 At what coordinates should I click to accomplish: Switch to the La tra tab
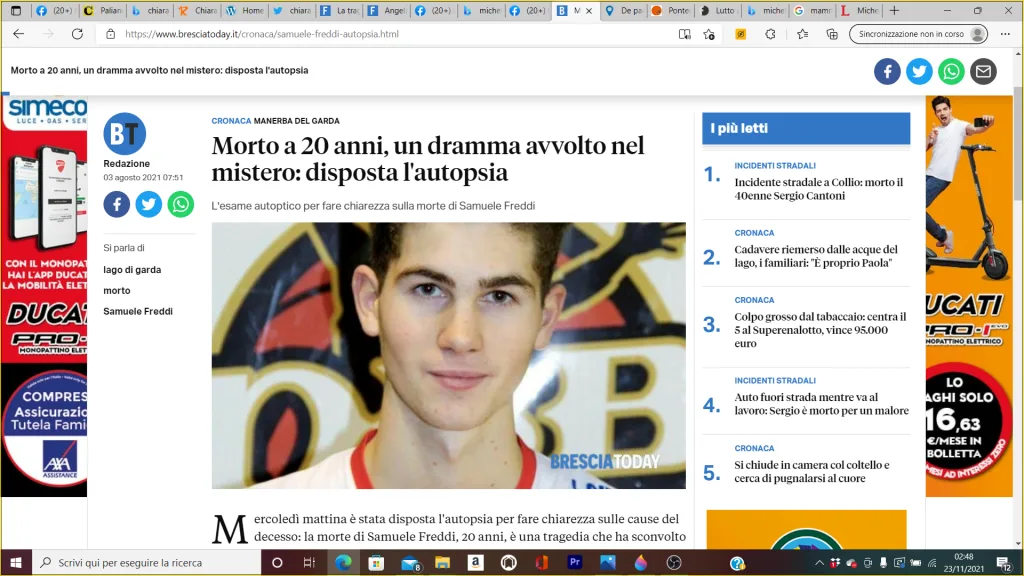340,10
